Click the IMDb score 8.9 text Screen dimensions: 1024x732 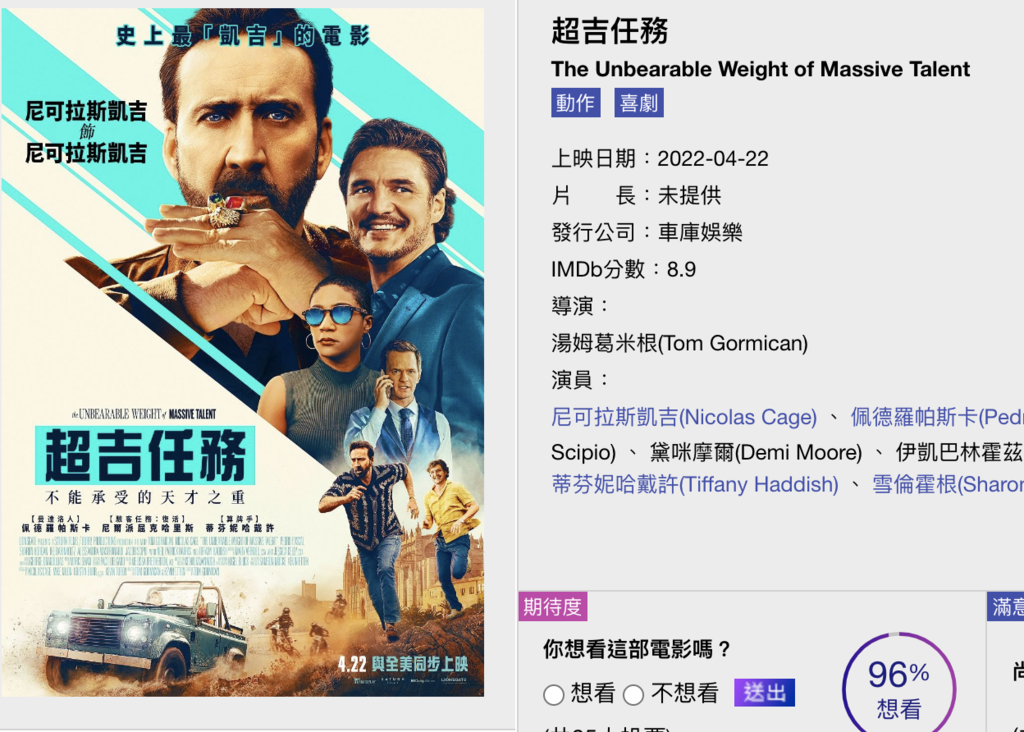click(681, 269)
